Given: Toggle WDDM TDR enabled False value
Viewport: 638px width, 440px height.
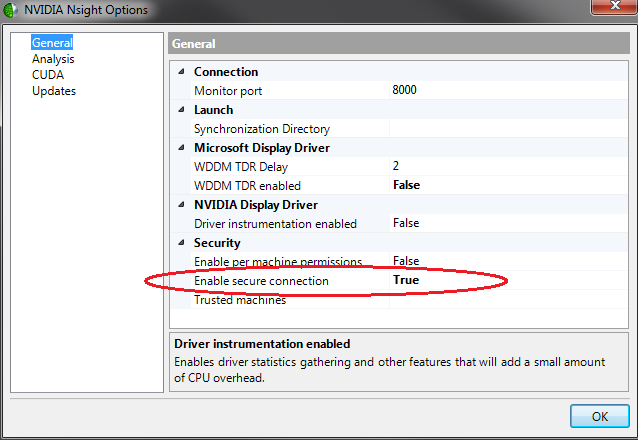Looking at the screenshot, I should point(509,186).
